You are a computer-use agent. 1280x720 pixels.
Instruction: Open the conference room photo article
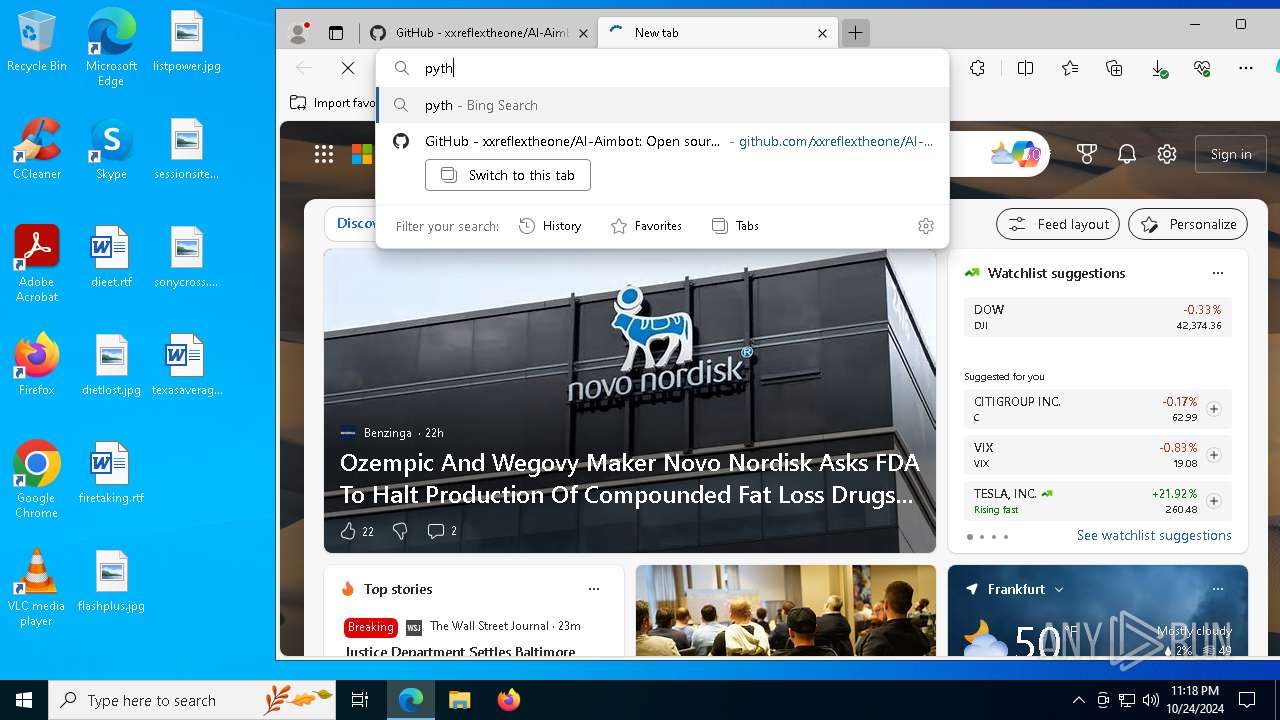coord(786,611)
